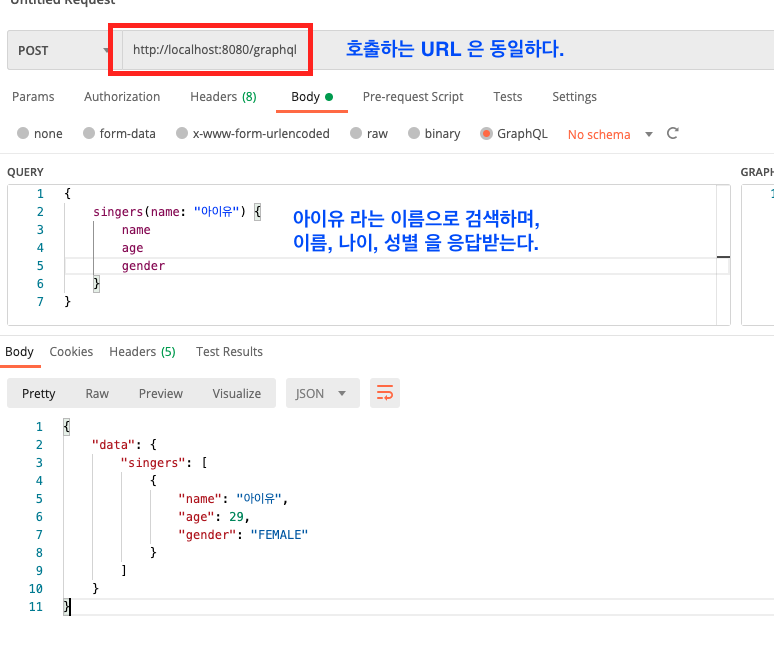
Task: Click the query editor scrollbar marker
Action: pyautogui.click(x=723, y=257)
